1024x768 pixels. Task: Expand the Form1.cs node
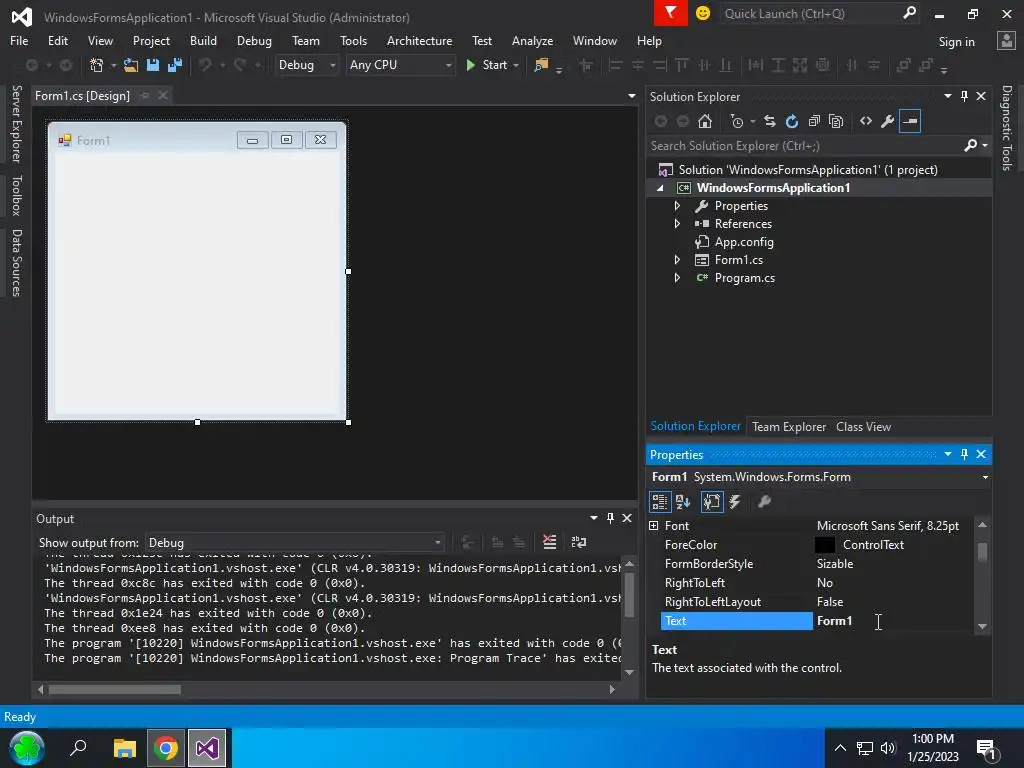click(x=677, y=260)
